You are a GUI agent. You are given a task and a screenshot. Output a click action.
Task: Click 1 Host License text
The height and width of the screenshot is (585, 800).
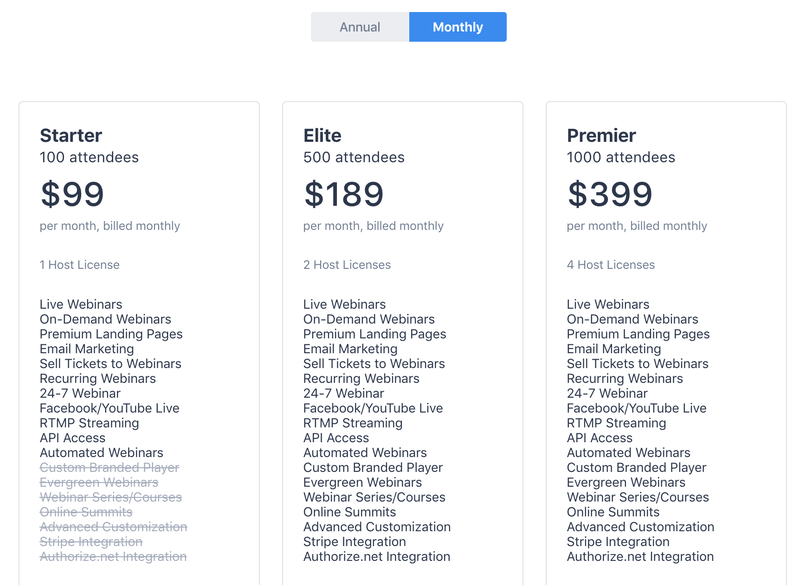point(80,265)
